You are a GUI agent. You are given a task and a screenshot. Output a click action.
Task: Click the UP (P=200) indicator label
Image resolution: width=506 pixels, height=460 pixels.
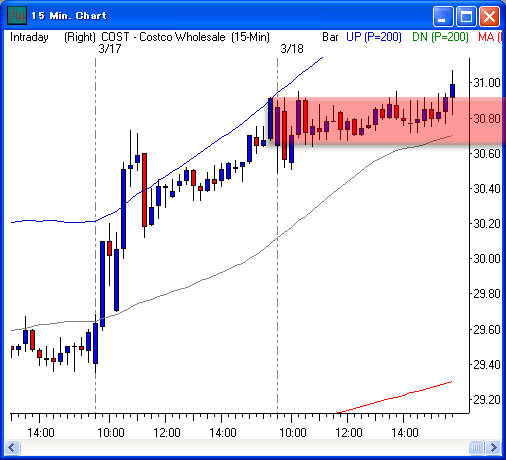tap(374, 37)
